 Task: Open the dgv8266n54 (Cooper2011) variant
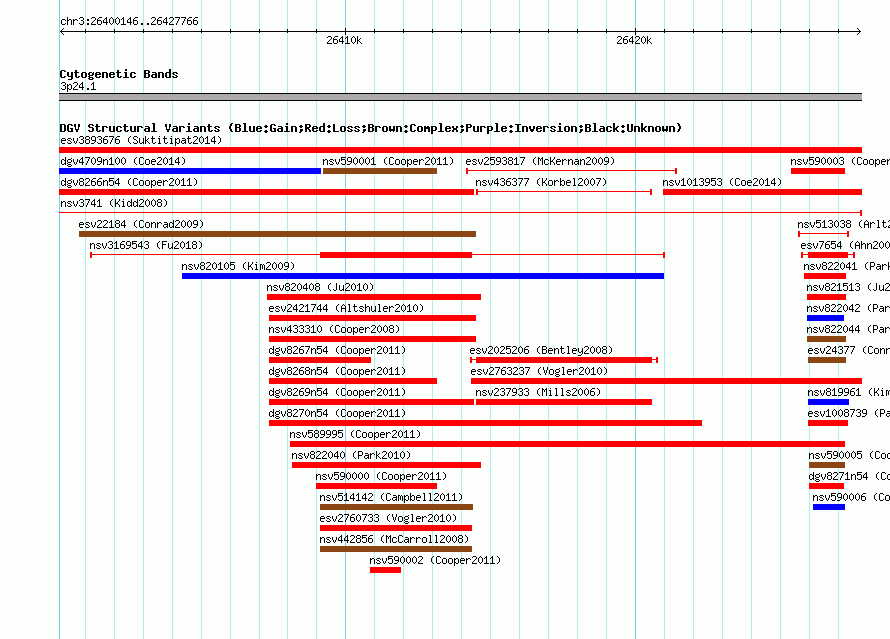tap(267, 192)
